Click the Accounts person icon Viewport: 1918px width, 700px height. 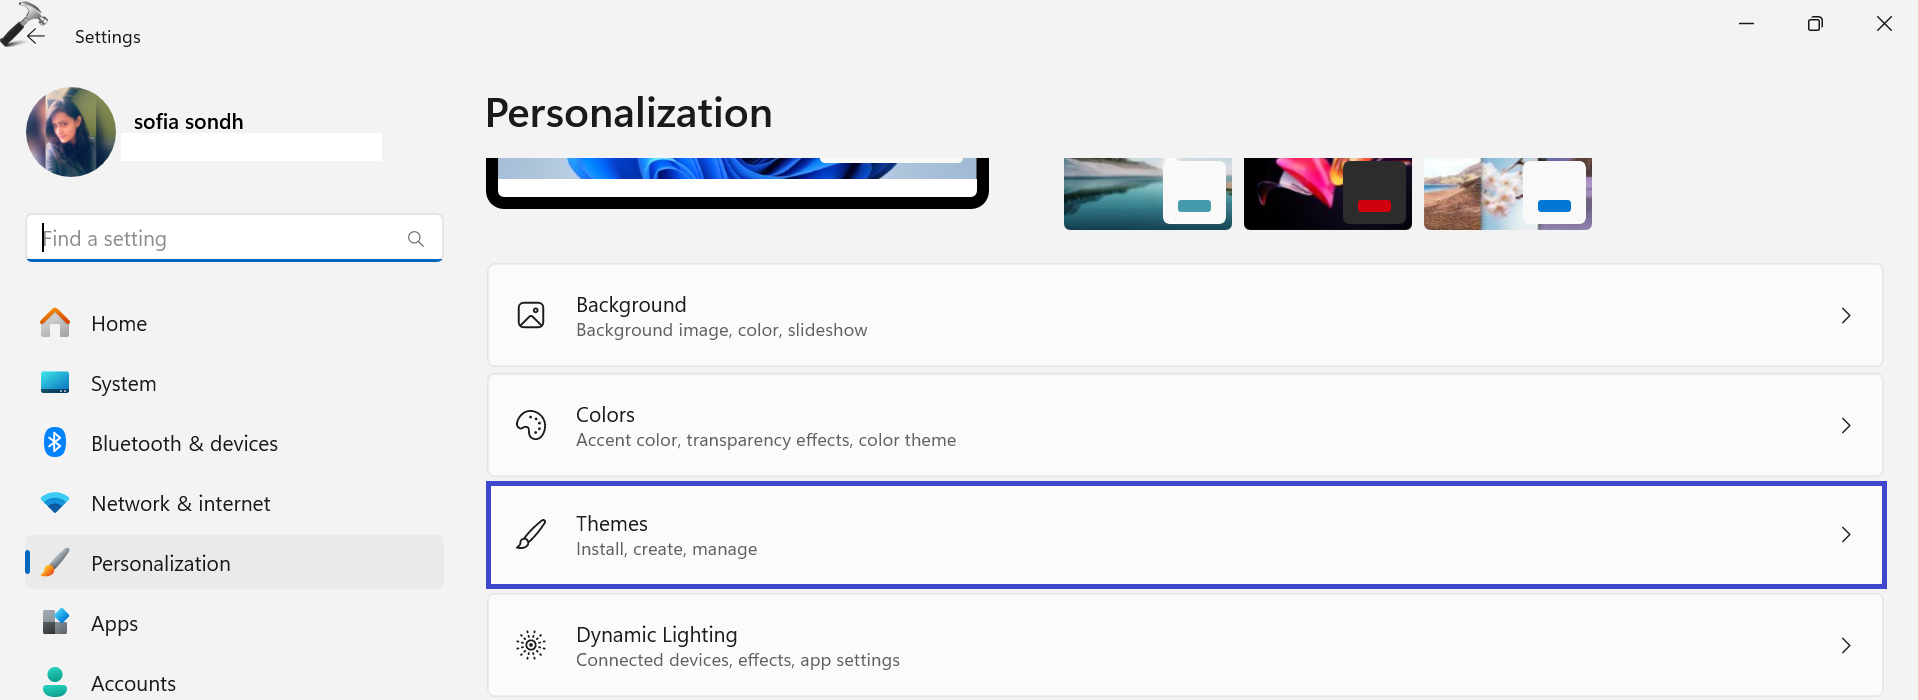tap(55, 682)
